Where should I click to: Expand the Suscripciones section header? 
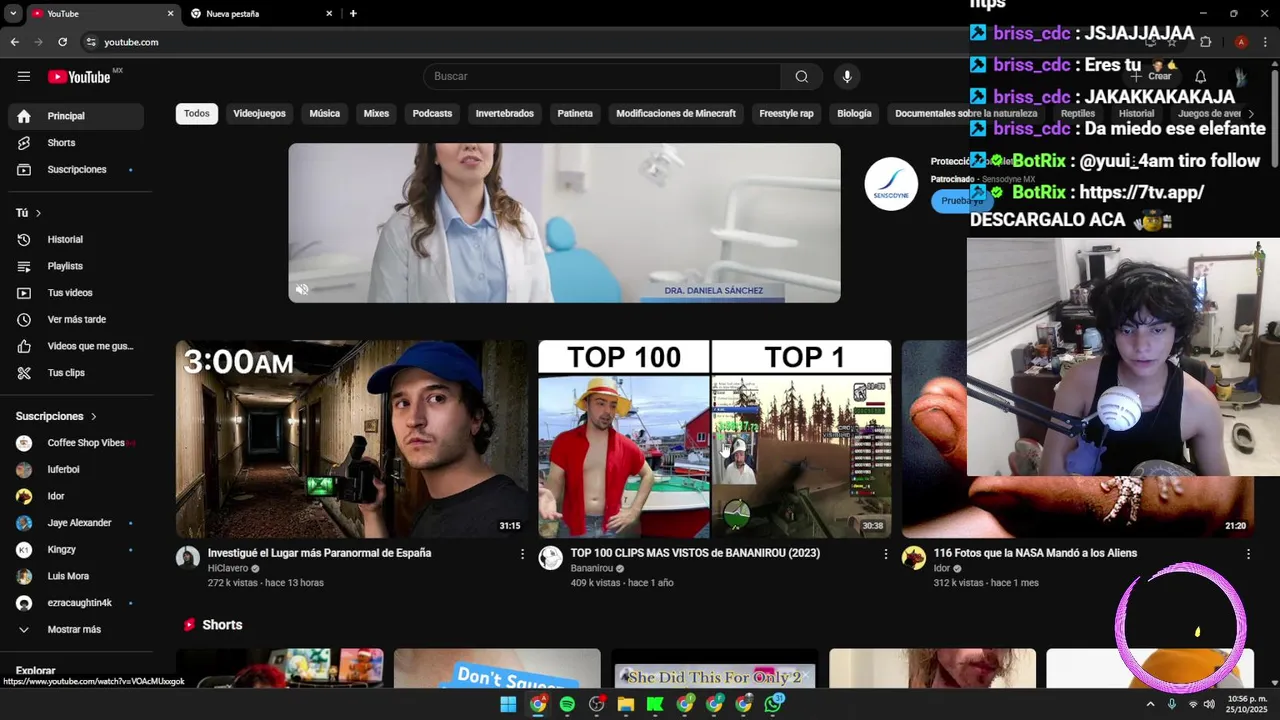57,416
